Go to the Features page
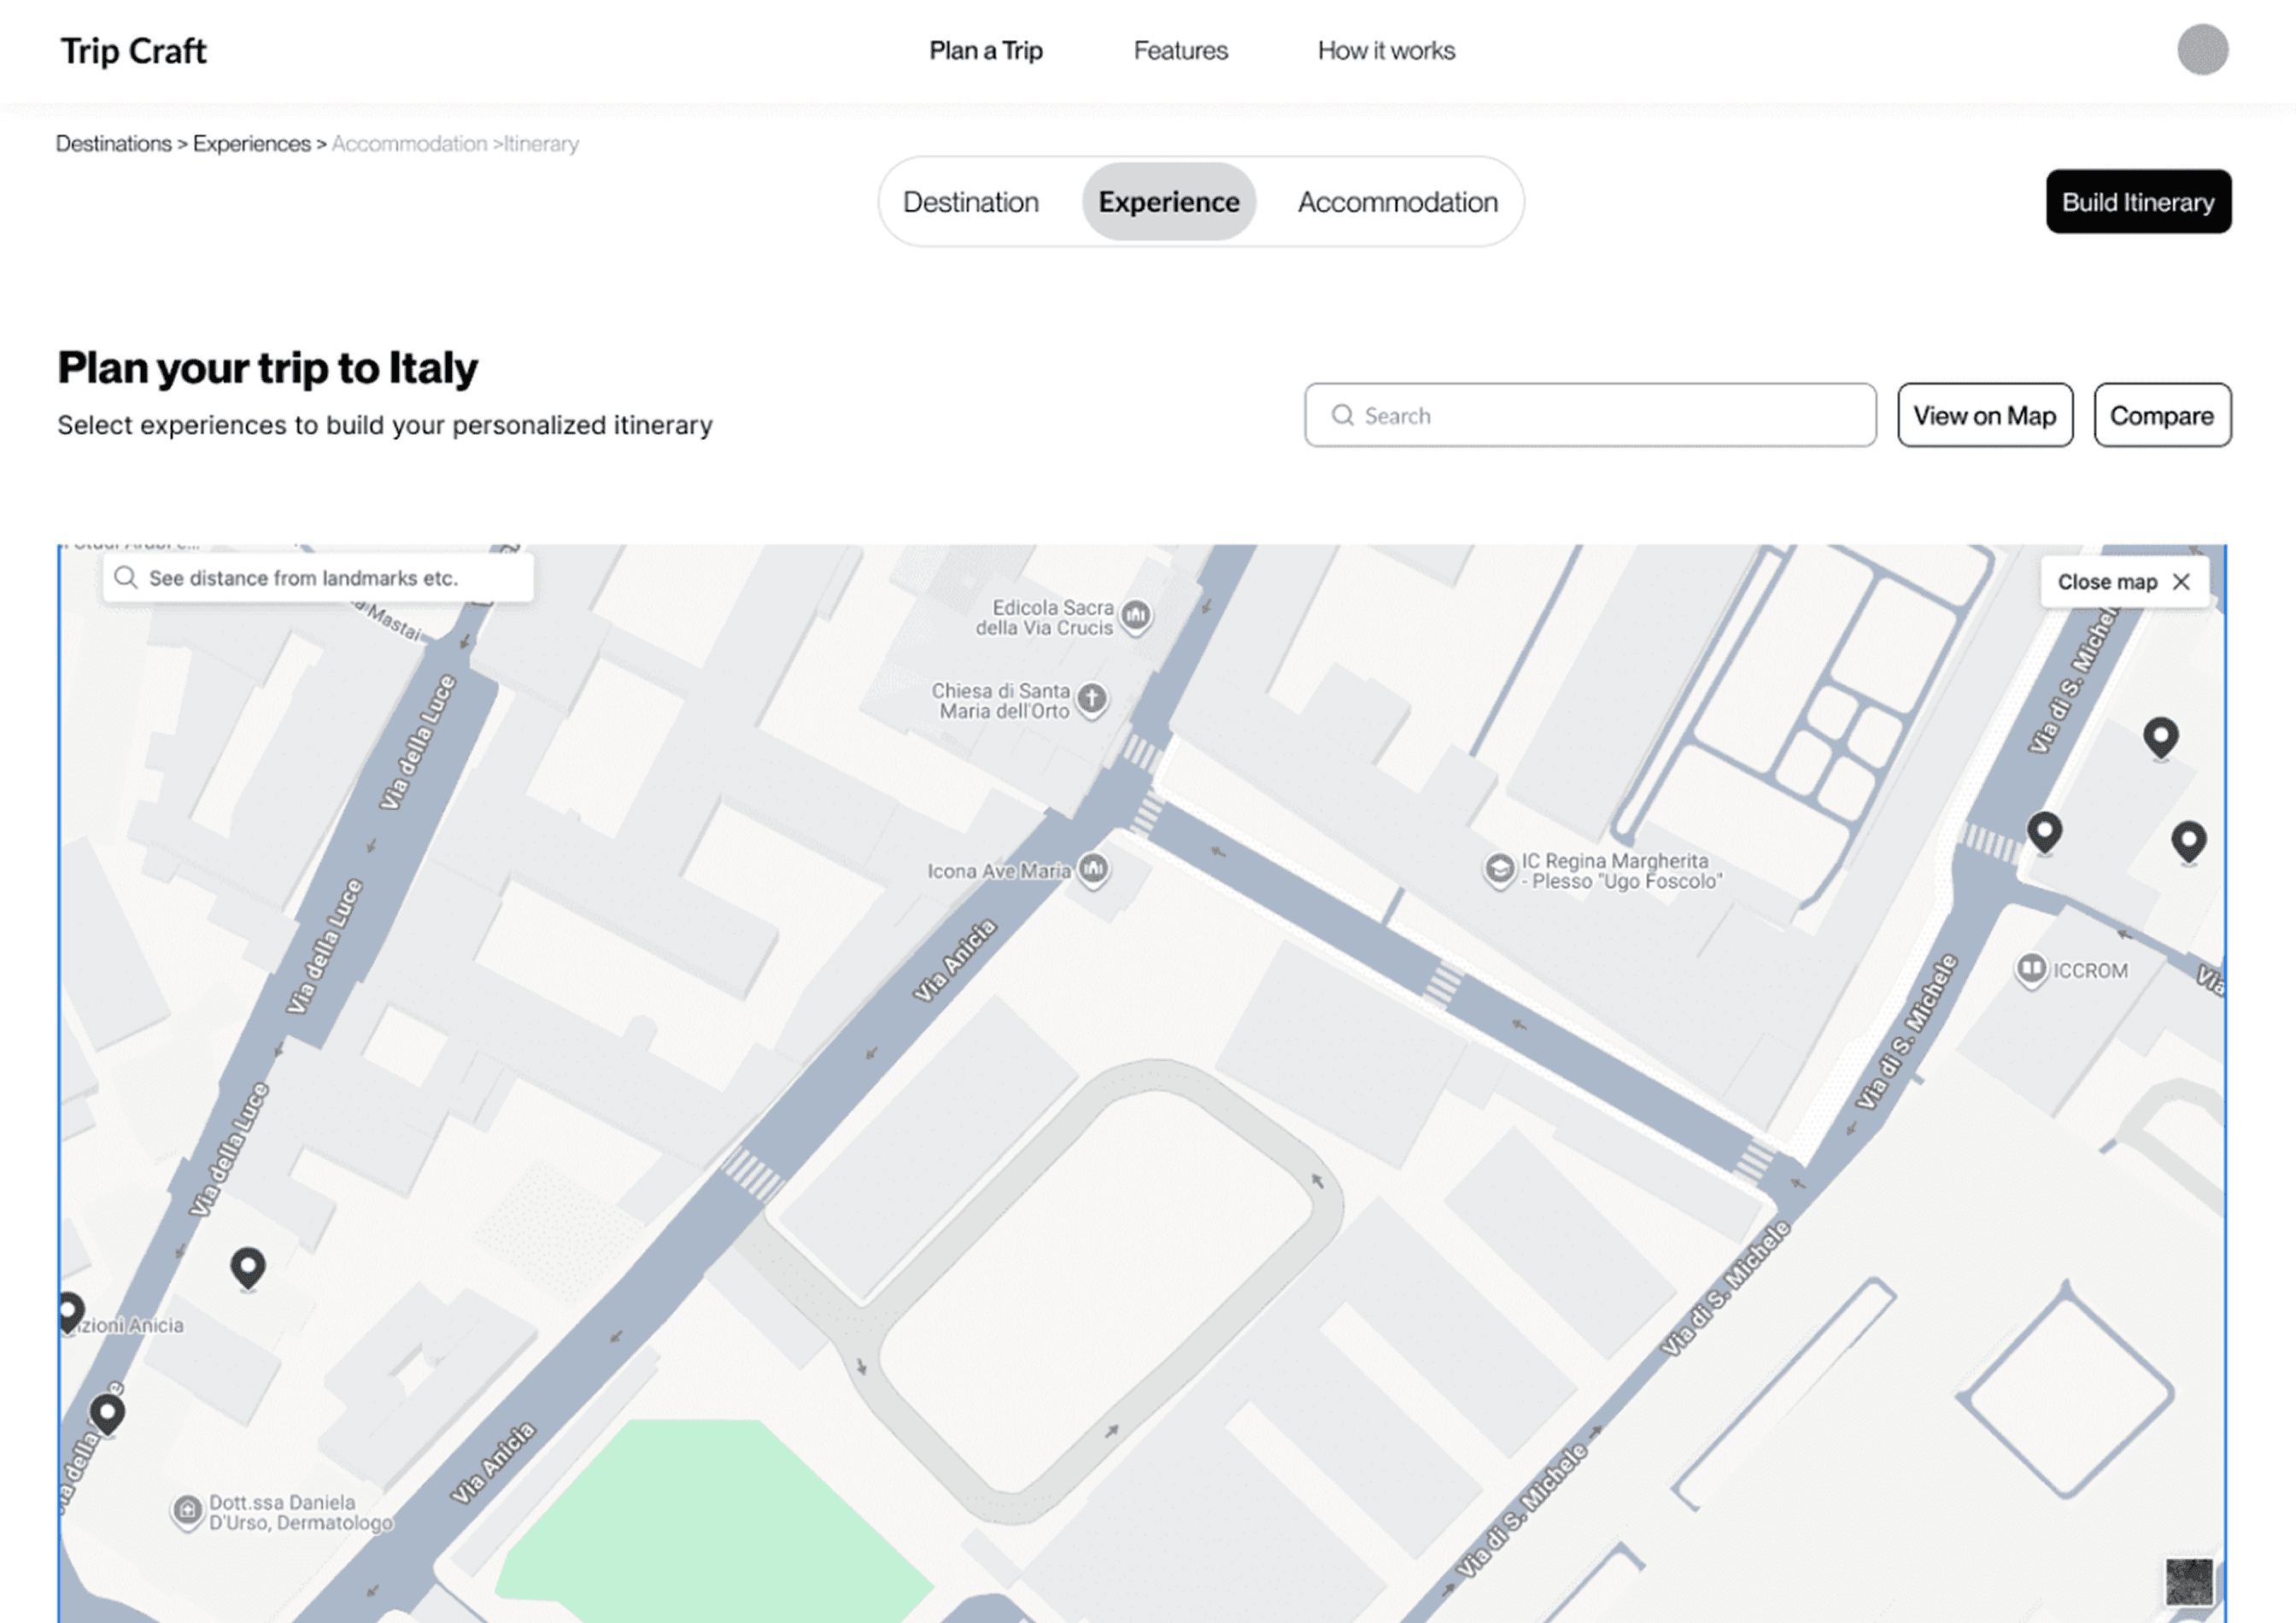This screenshot has width=2296, height=1623. pos(1180,51)
